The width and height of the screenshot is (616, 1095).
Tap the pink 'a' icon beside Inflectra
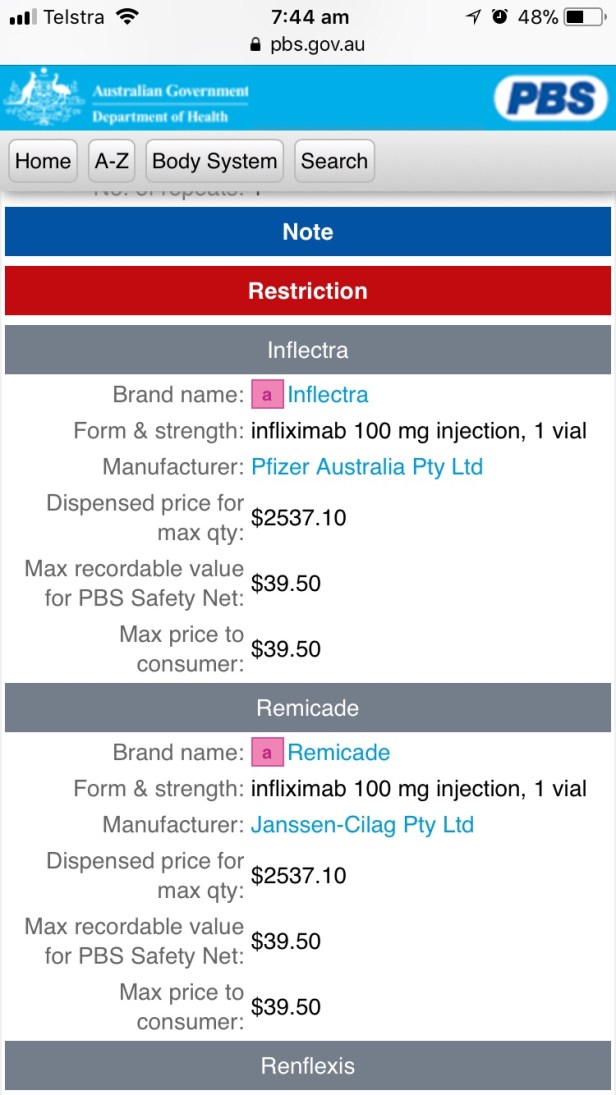point(267,394)
